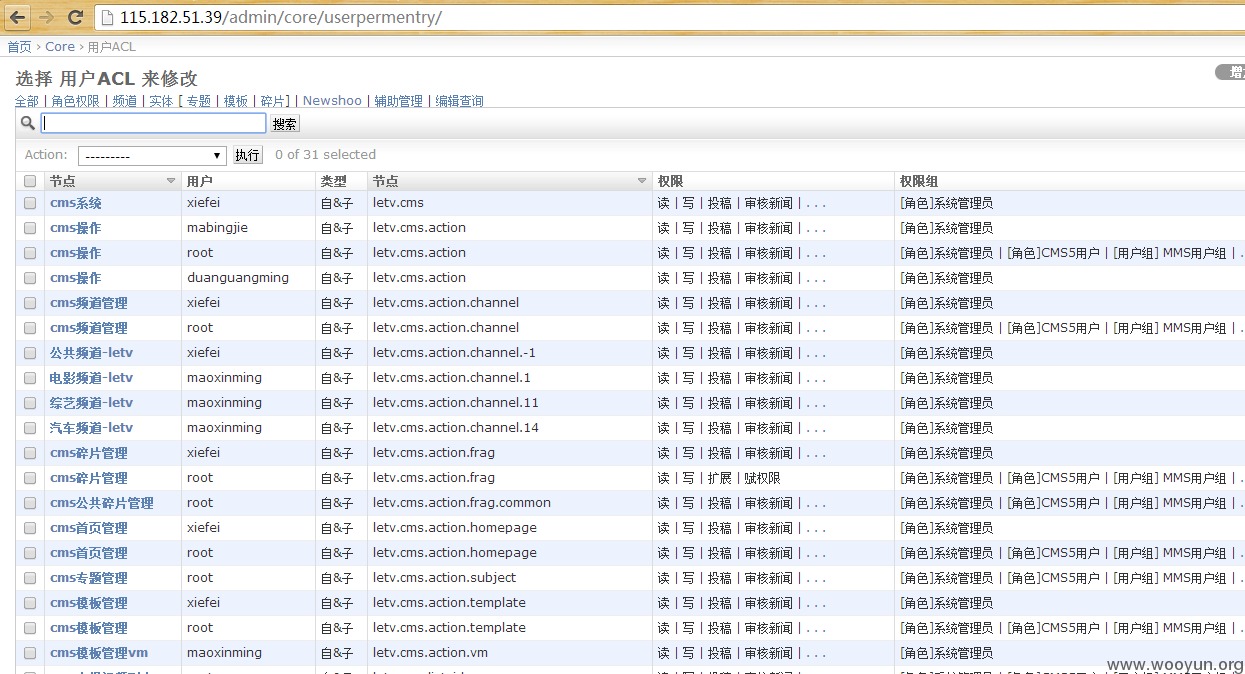Screen dimensions: 1245x674
Task: Select checkbox for 电影频道-letv row
Action: point(30,378)
